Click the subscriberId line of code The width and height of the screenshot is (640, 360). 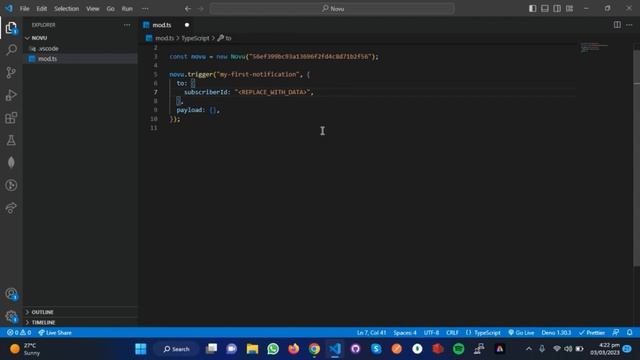point(249,92)
